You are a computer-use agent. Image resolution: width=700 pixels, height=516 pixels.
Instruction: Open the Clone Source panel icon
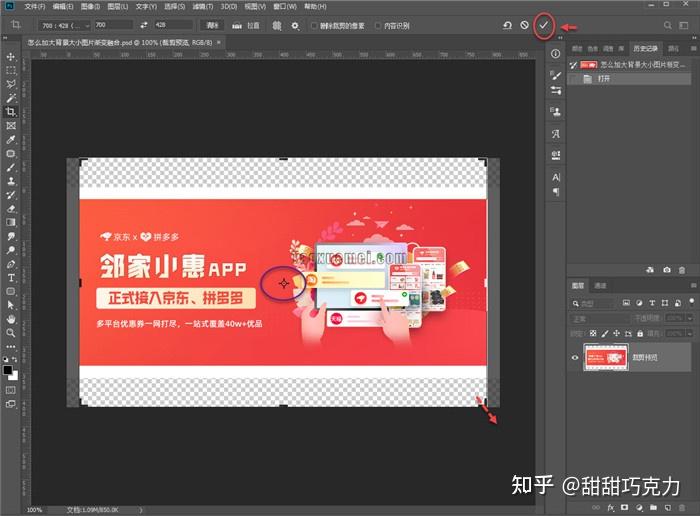coord(555,112)
